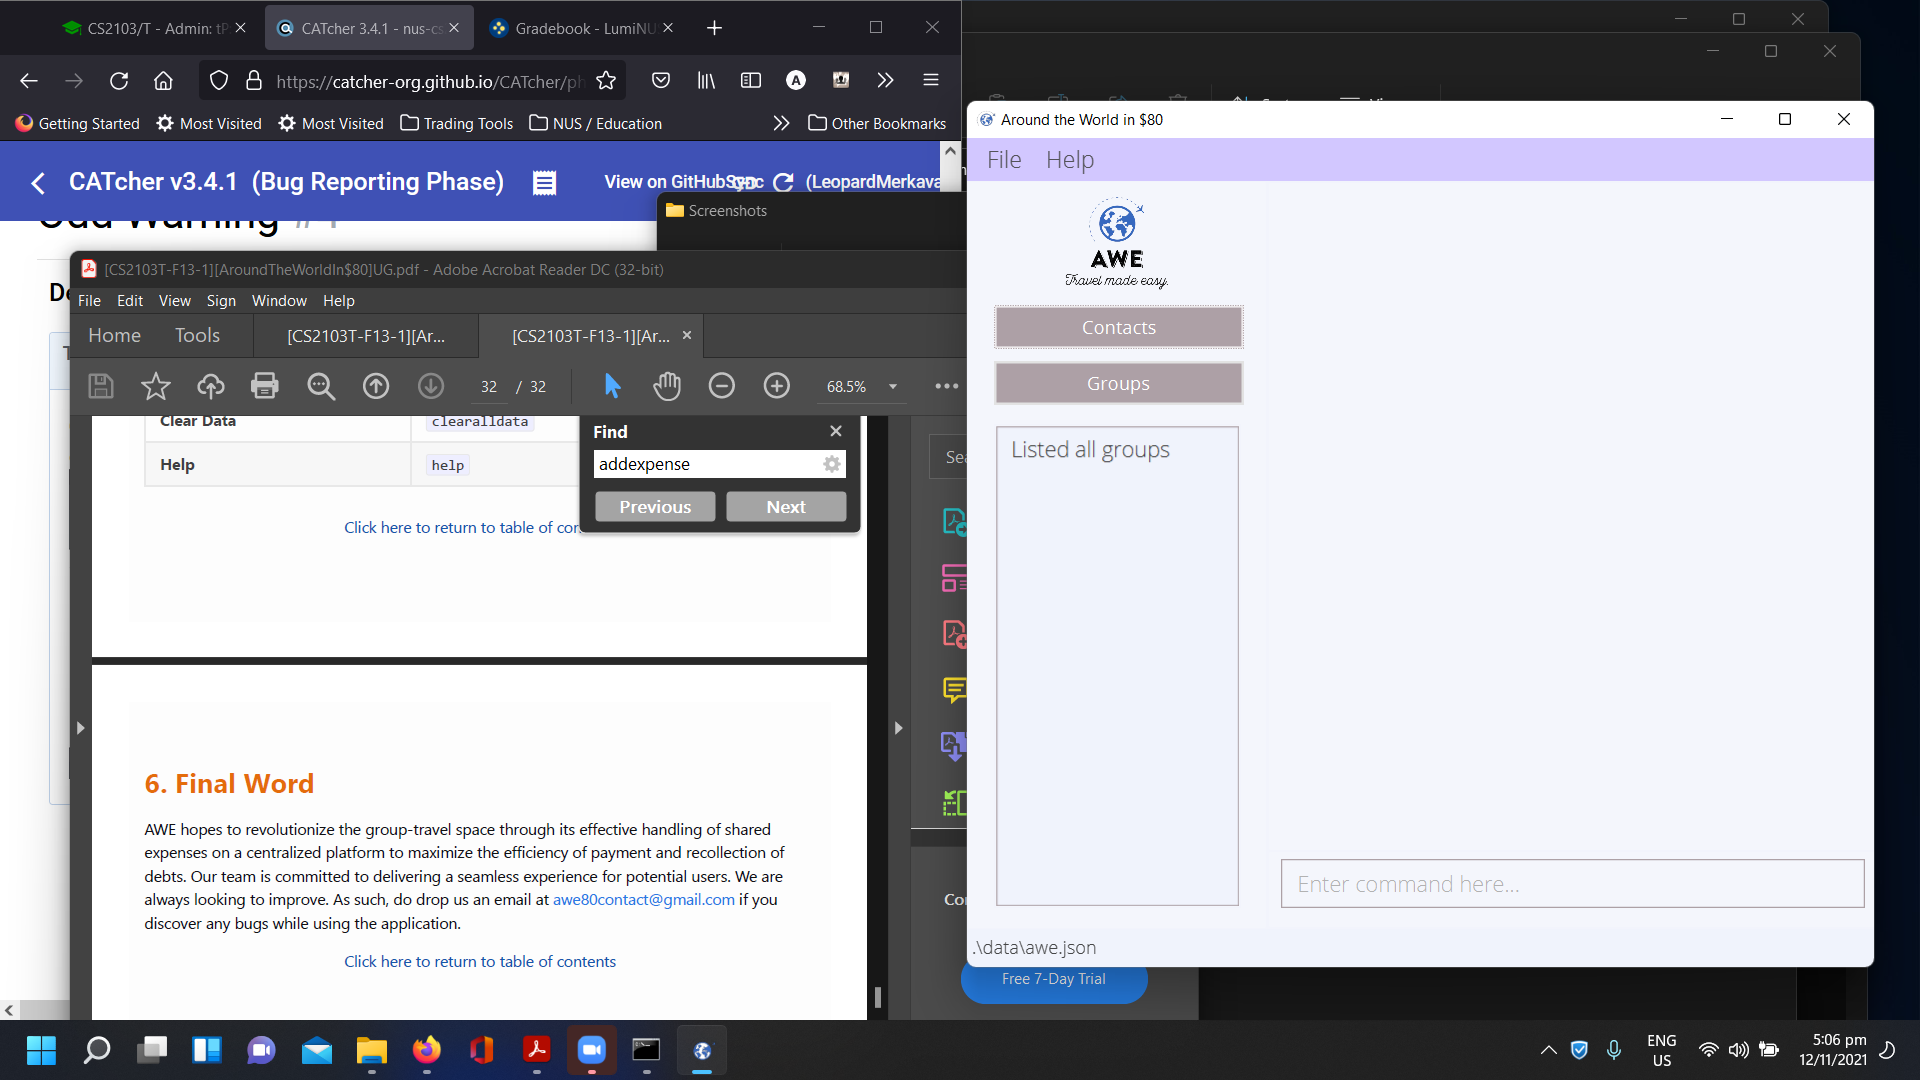Select the hand pan tool

coord(667,386)
